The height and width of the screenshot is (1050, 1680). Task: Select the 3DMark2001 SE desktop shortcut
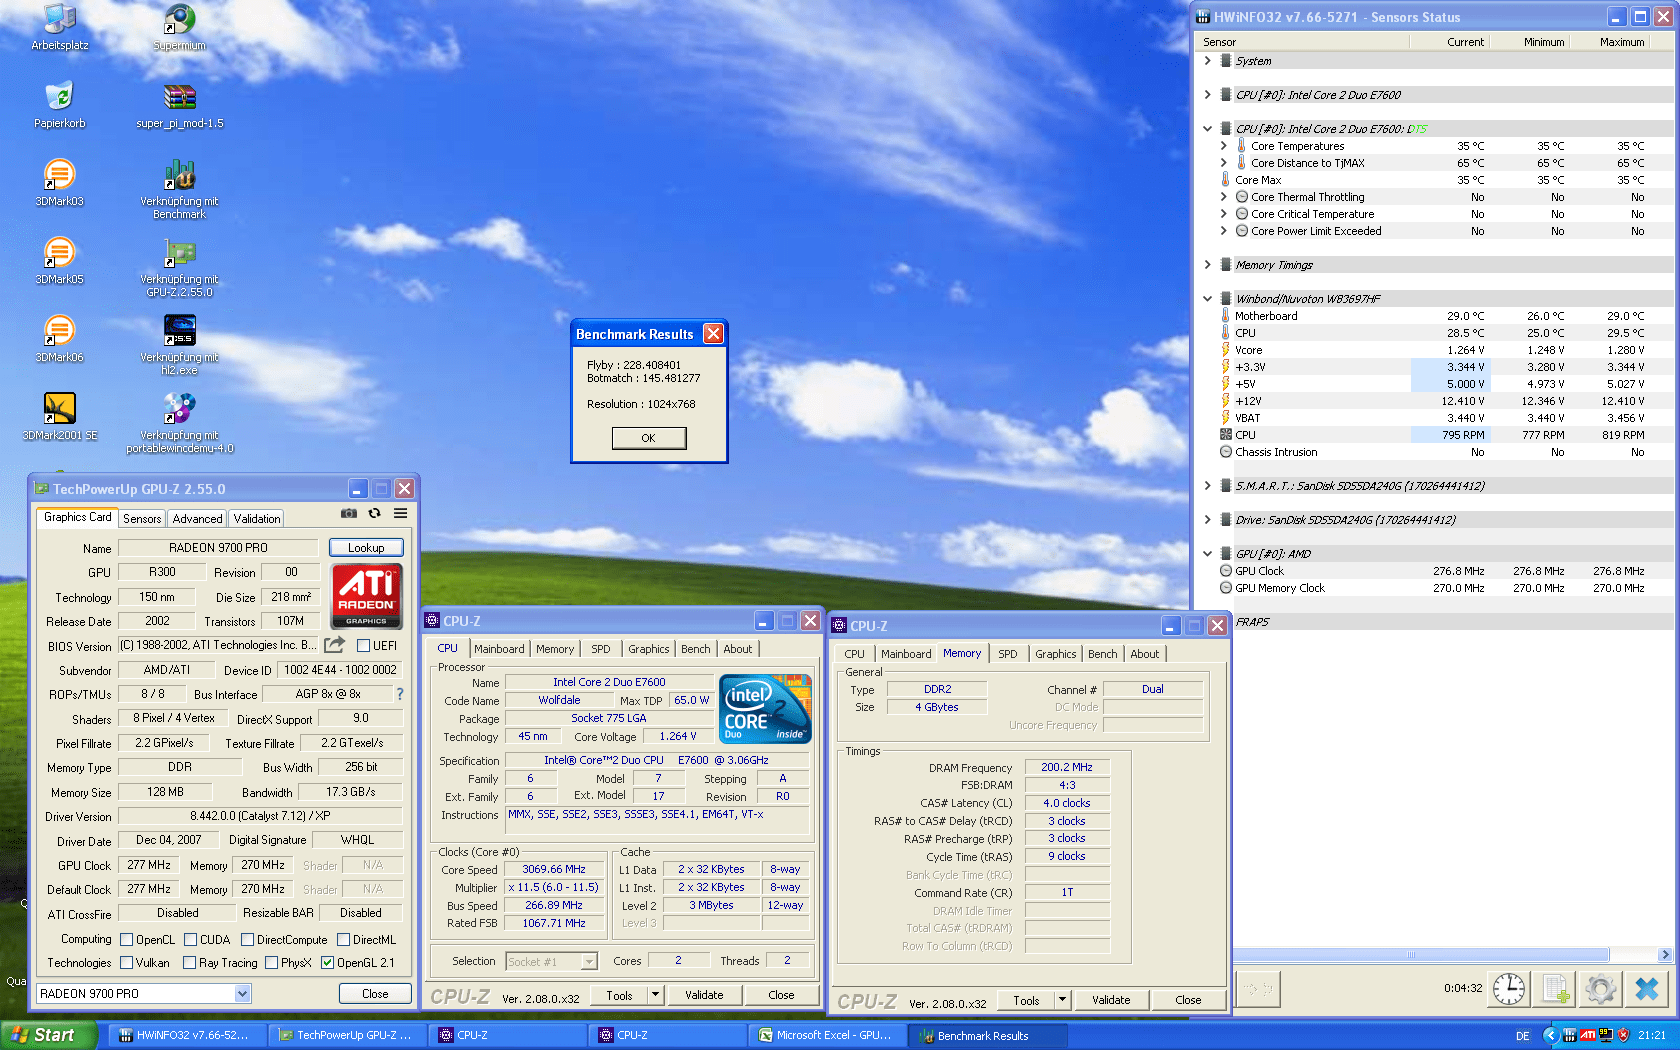point(60,417)
